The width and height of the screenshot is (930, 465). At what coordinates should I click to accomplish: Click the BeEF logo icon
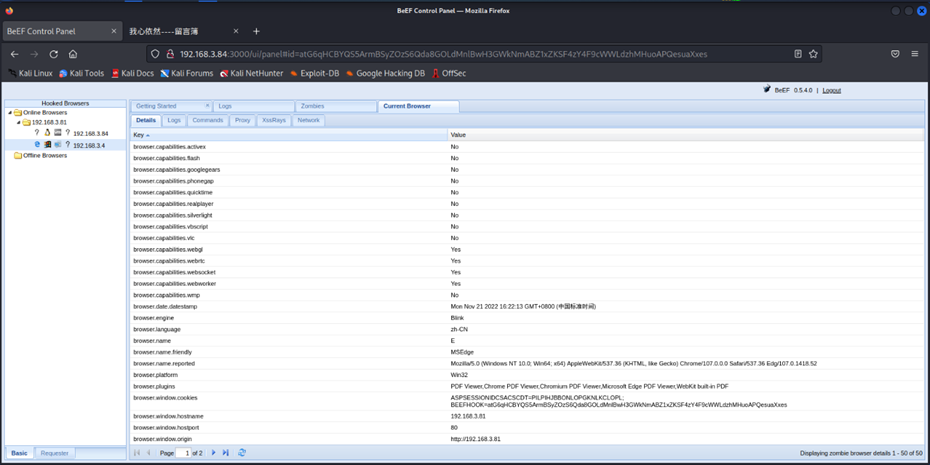click(x=767, y=90)
